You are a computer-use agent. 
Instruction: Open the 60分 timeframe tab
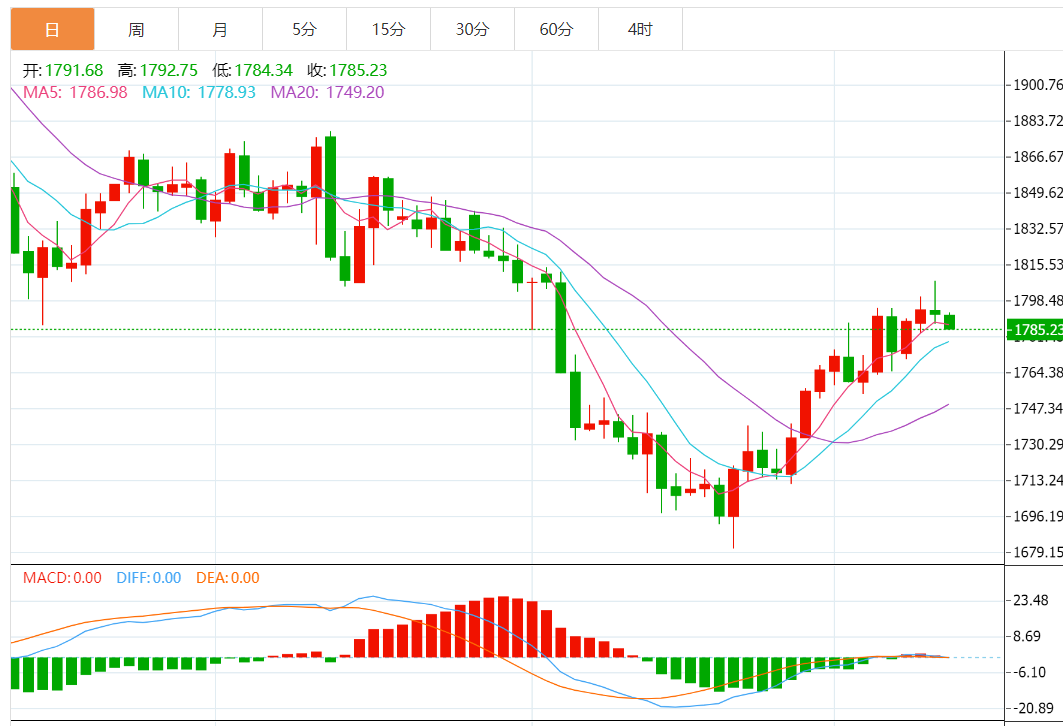(x=557, y=29)
